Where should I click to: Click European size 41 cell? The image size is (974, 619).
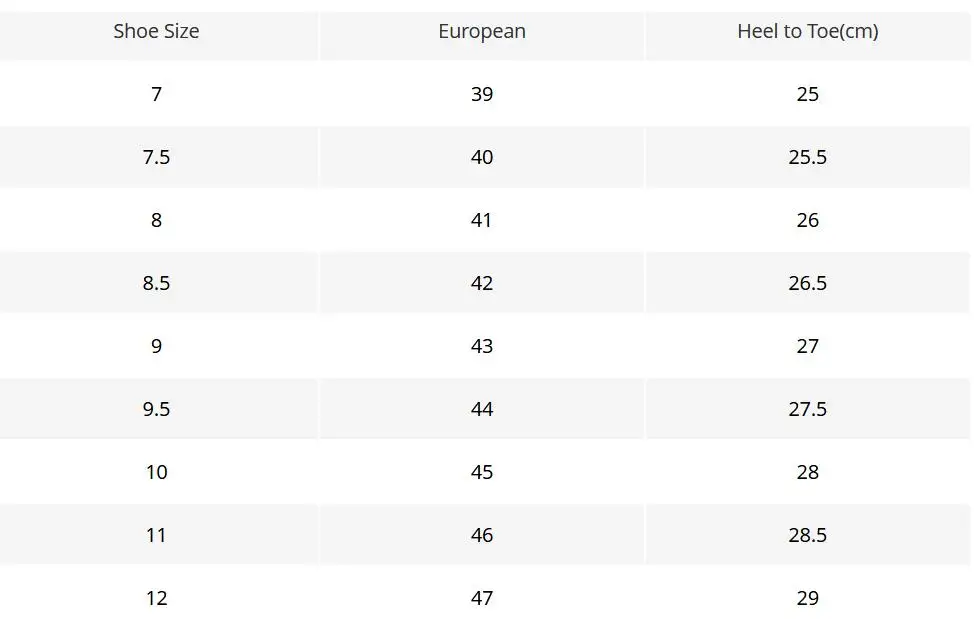(x=482, y=220)
